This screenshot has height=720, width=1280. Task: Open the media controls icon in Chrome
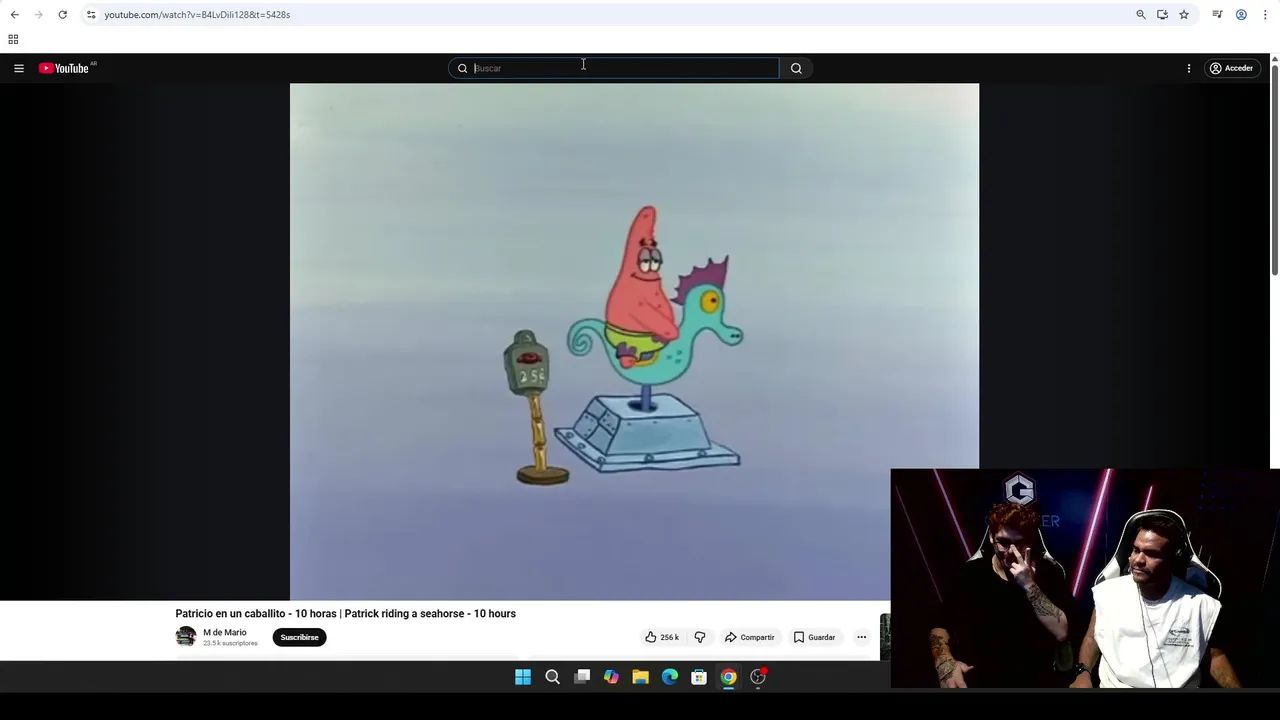pos(1217,15)
